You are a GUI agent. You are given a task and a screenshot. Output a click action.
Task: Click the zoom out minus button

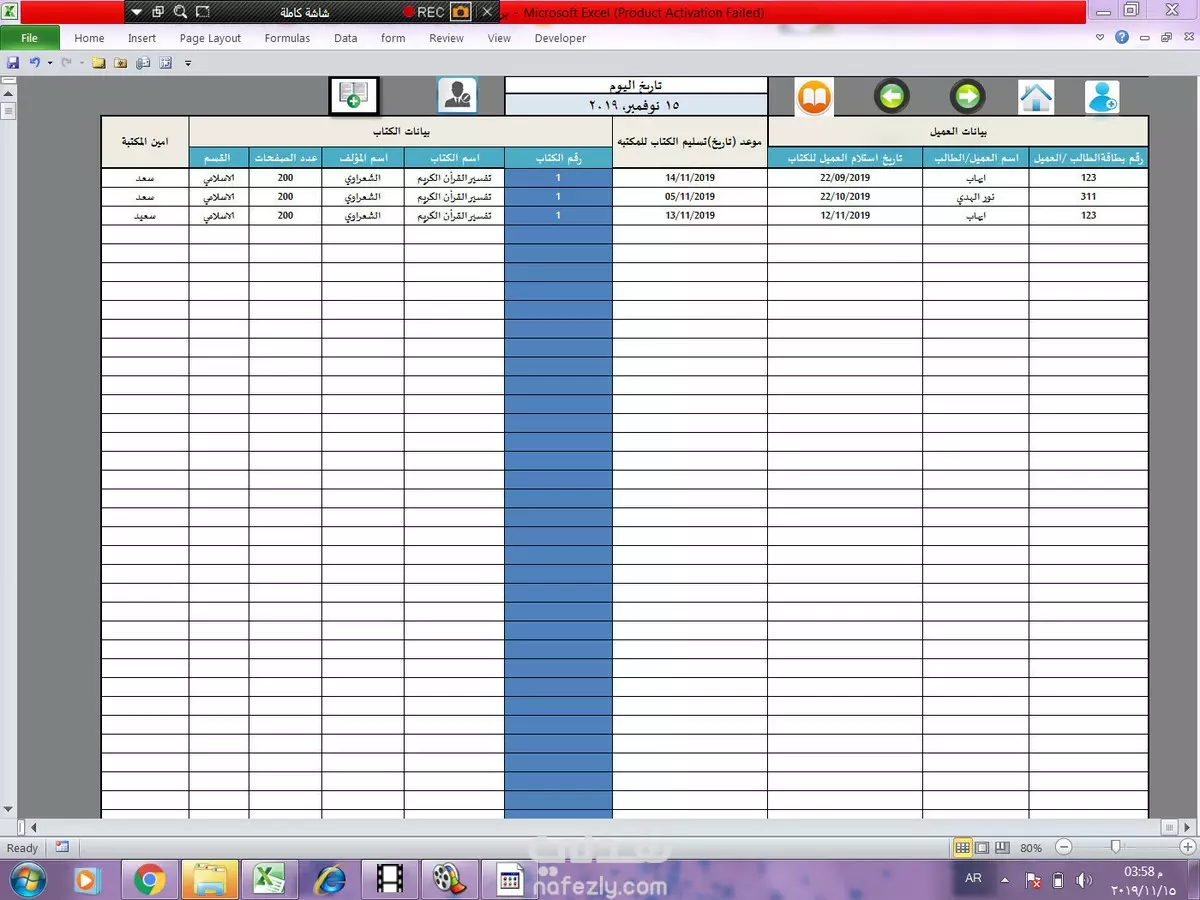pos(1063,847)
